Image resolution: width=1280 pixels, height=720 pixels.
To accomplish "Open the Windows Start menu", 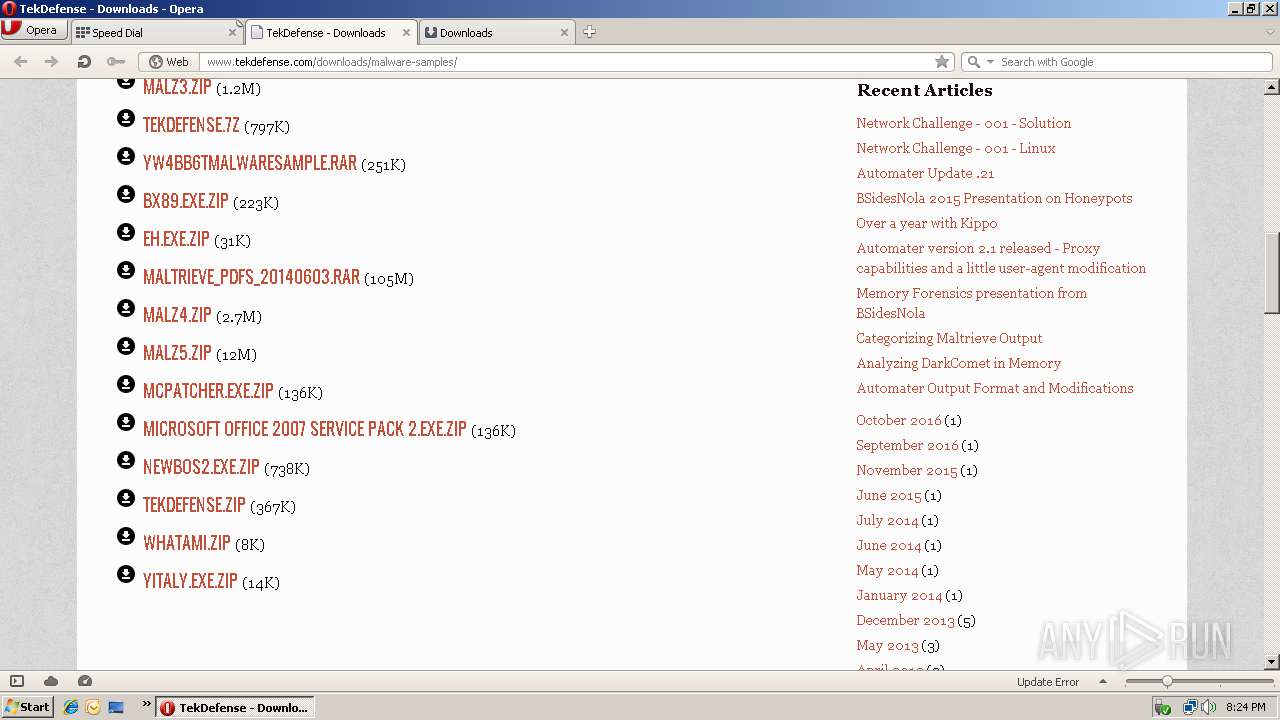I will pyautogui.click(x=27, y=707).
